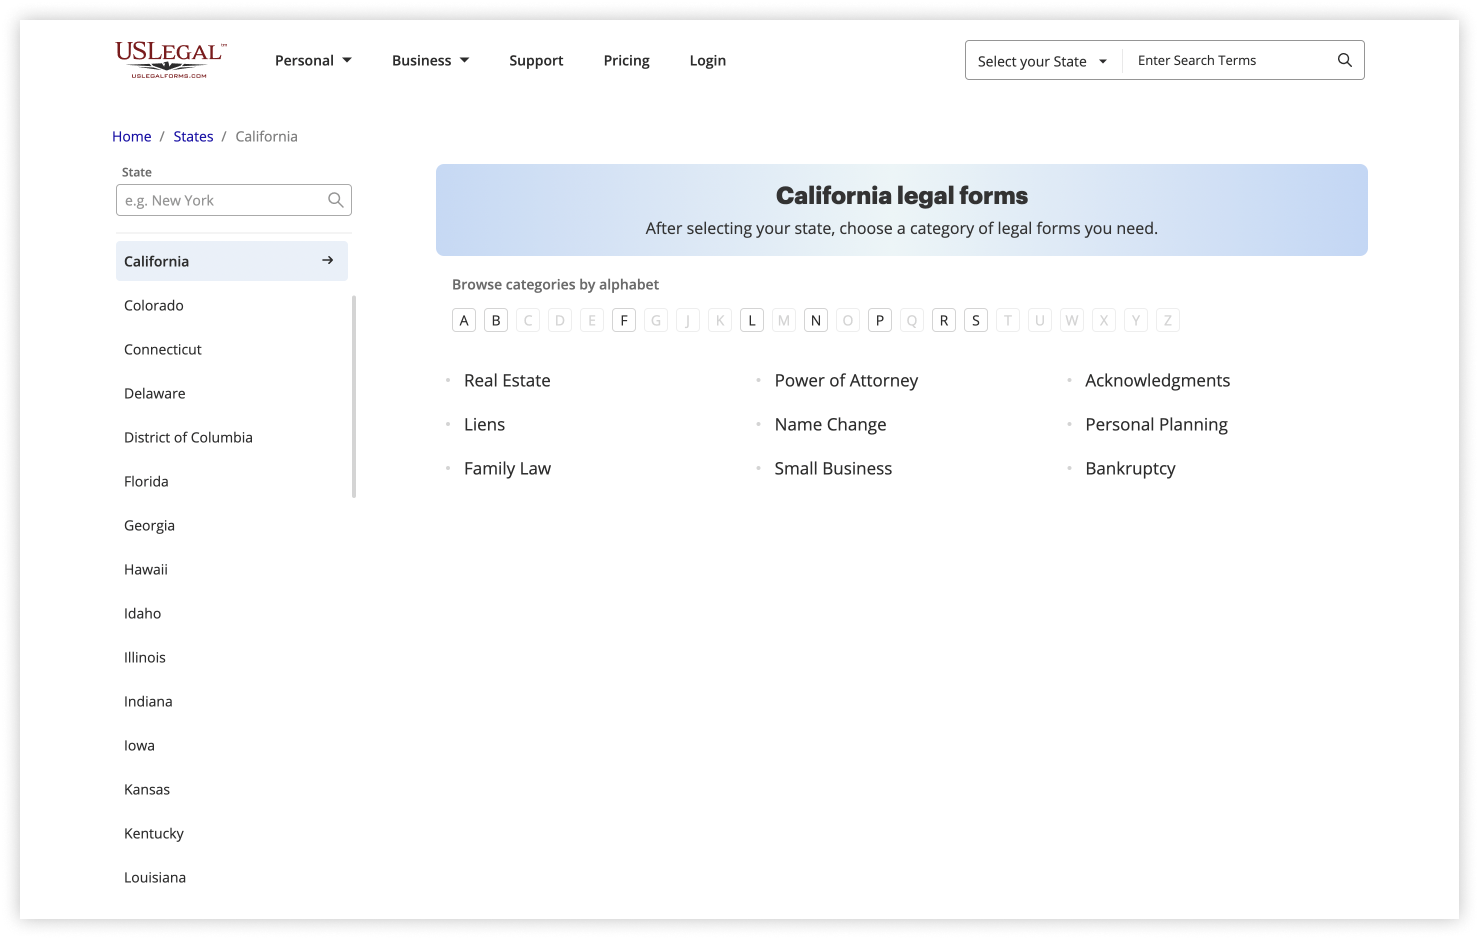Click the arrow next to California in the sidebar
1479x939 pixels.
326,260
